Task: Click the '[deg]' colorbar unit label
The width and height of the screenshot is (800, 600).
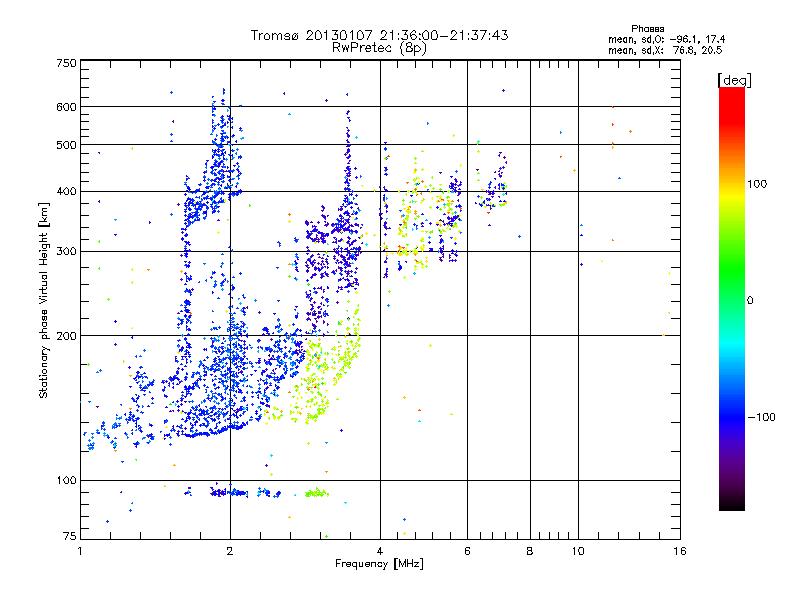Action: coord(734,80)
